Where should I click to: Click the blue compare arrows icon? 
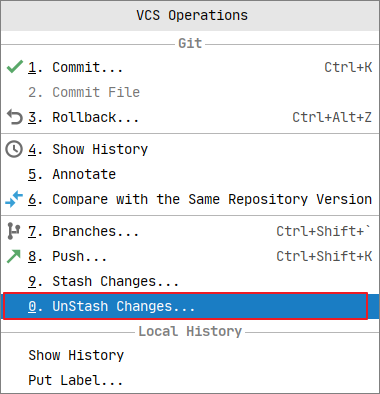14,199
